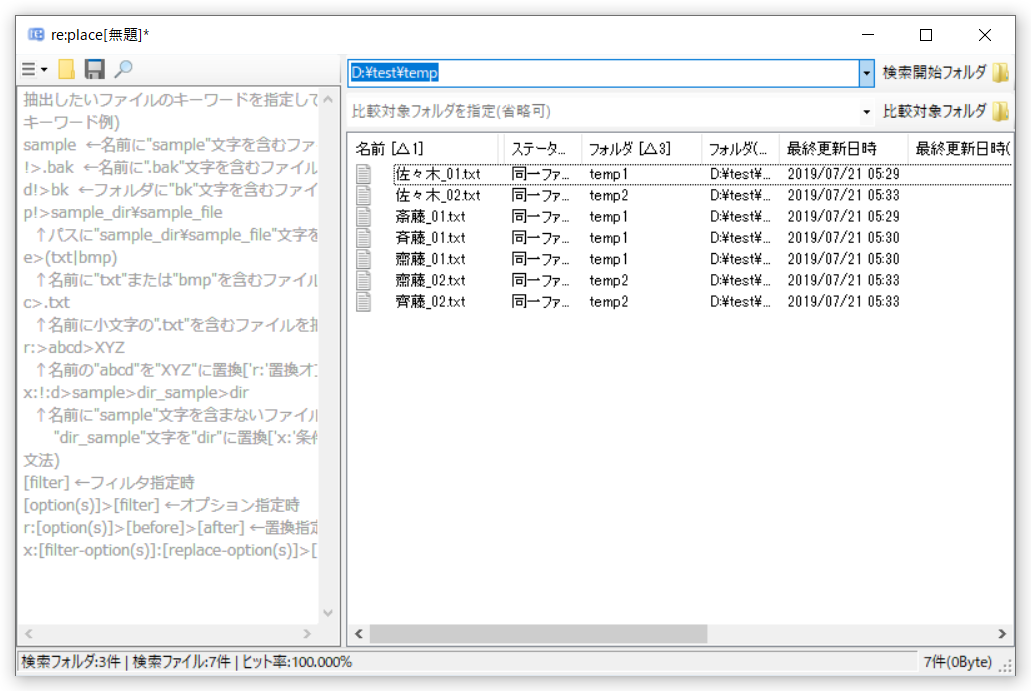1031x691 pixels.
Task: Click the 比較対象フォルダ label button
Action: click(934, 112)
